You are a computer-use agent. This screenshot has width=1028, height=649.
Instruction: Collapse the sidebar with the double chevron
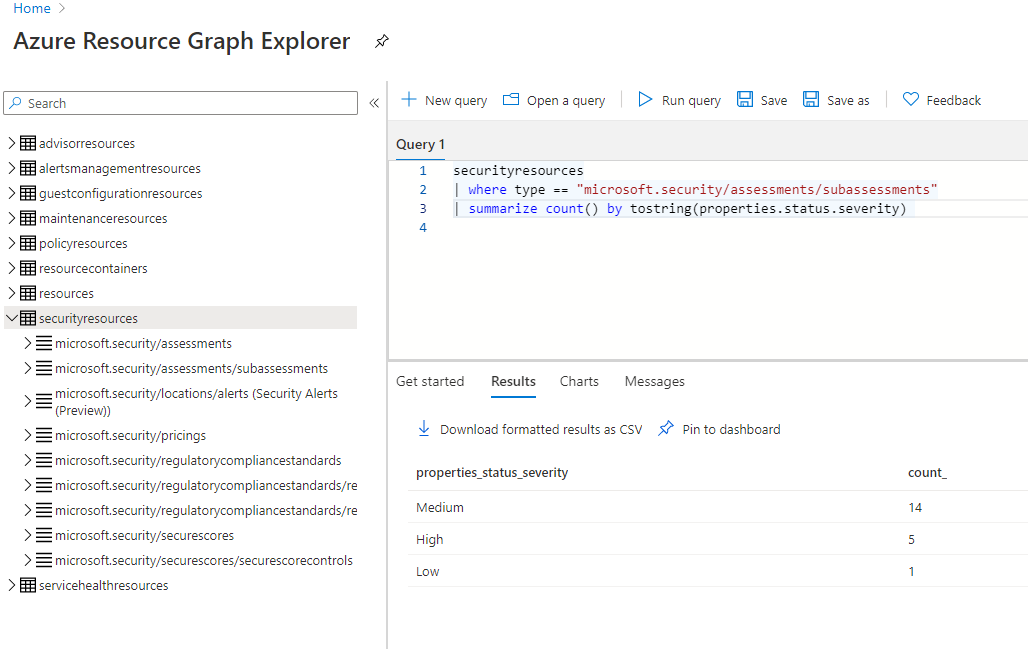tap(374, 103)
